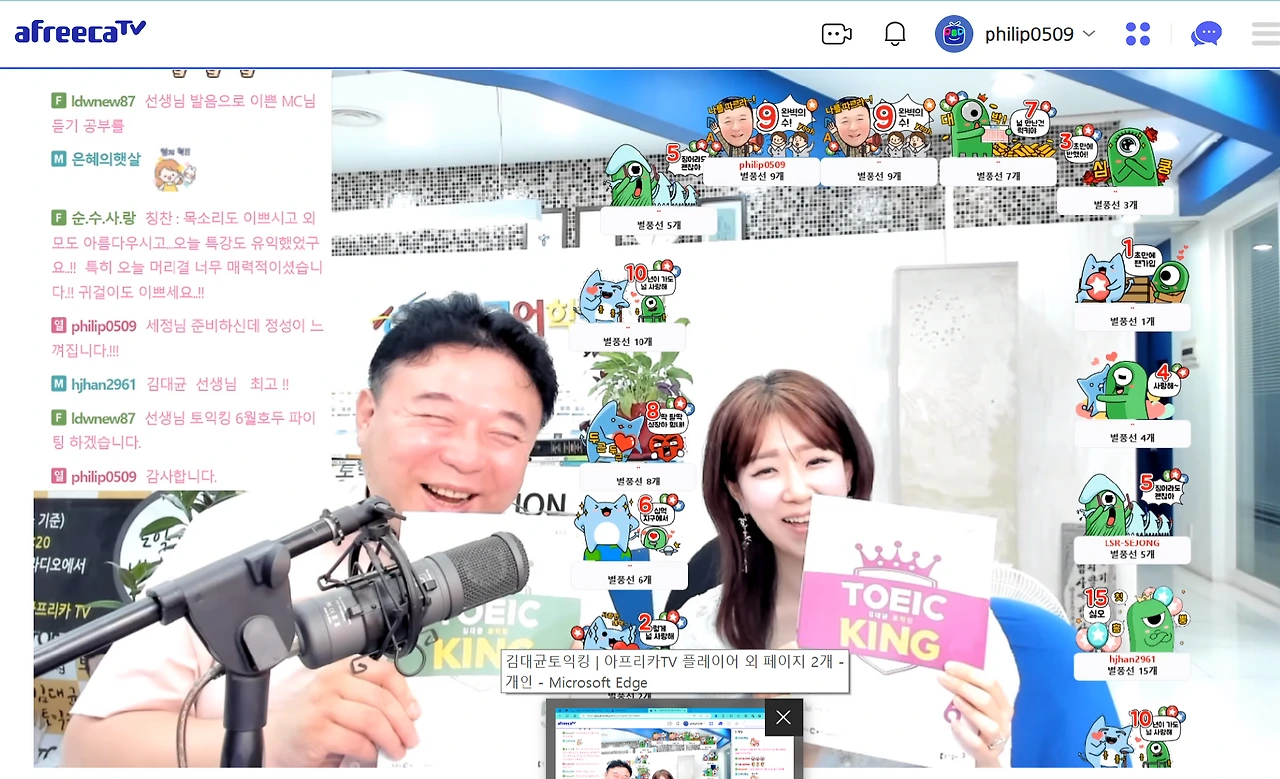The width and height of the screenshot is (1280, 779).
Task: Click ldwnew87 on the '이쁜 MC님' message
Action: [x=103, y=101]
